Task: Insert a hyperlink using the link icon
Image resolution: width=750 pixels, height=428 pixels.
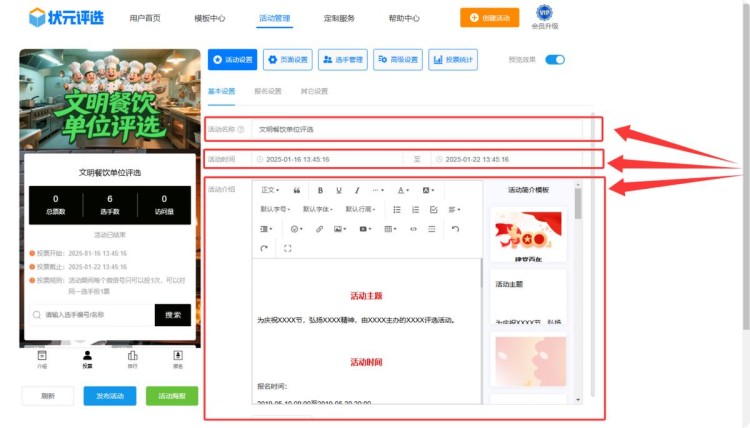Action: pos(319,229)
